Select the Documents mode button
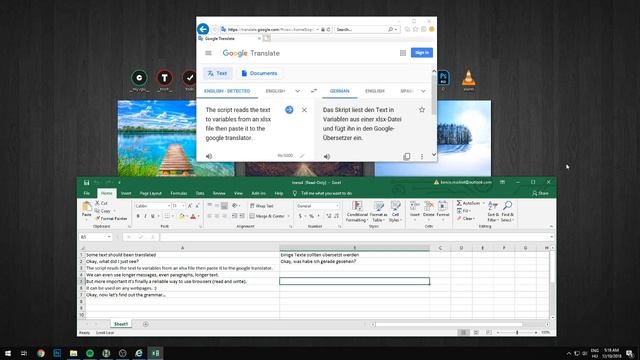The width and height of the screenshot is (640, 360). (x=259, y=73)
